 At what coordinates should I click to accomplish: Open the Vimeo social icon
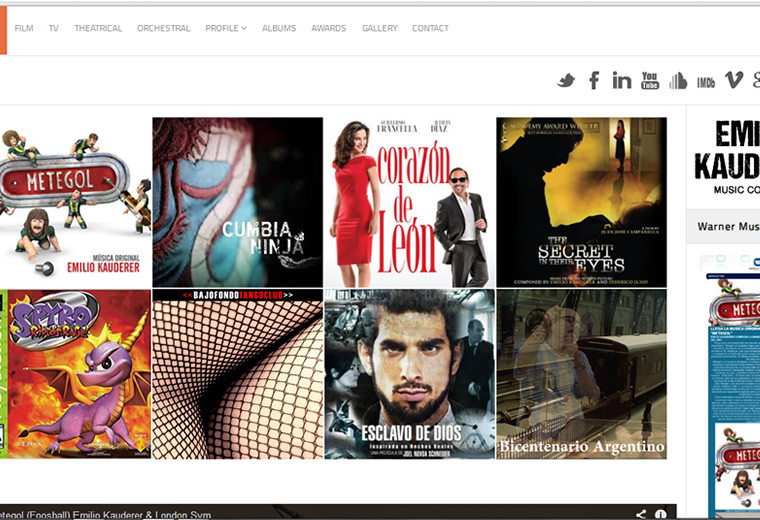pos(734,80)
